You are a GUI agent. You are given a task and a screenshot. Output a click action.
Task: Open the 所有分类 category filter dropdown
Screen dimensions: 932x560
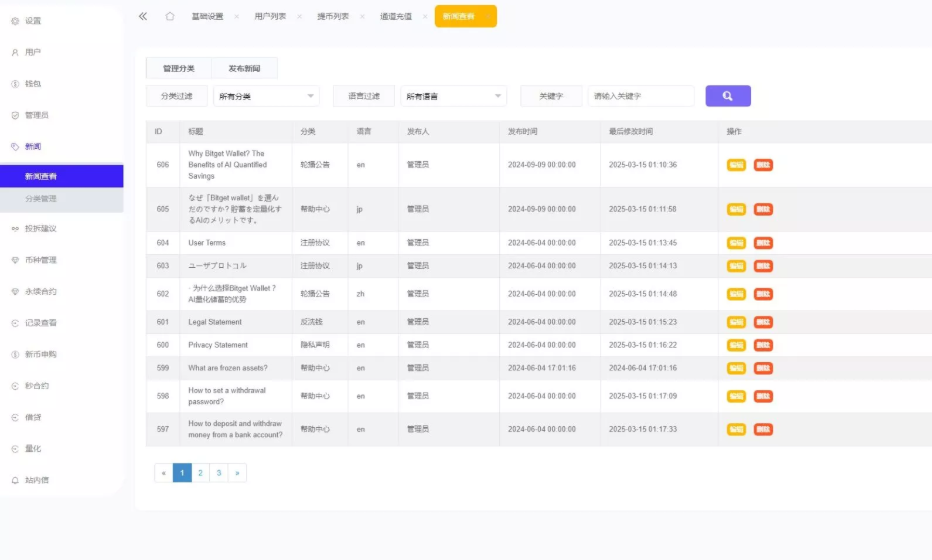coord(266,96)
